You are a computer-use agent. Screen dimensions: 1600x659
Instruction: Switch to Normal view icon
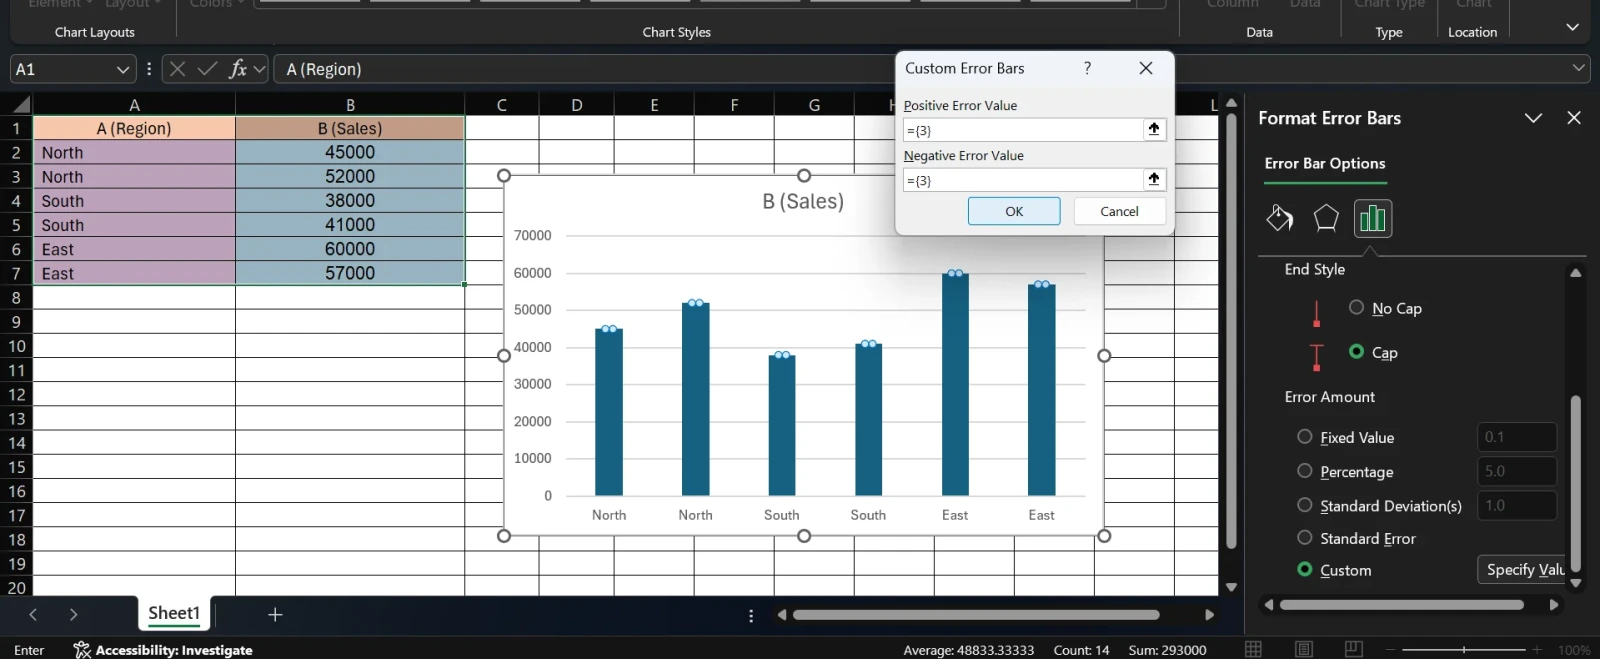[x=1253, y=649]
